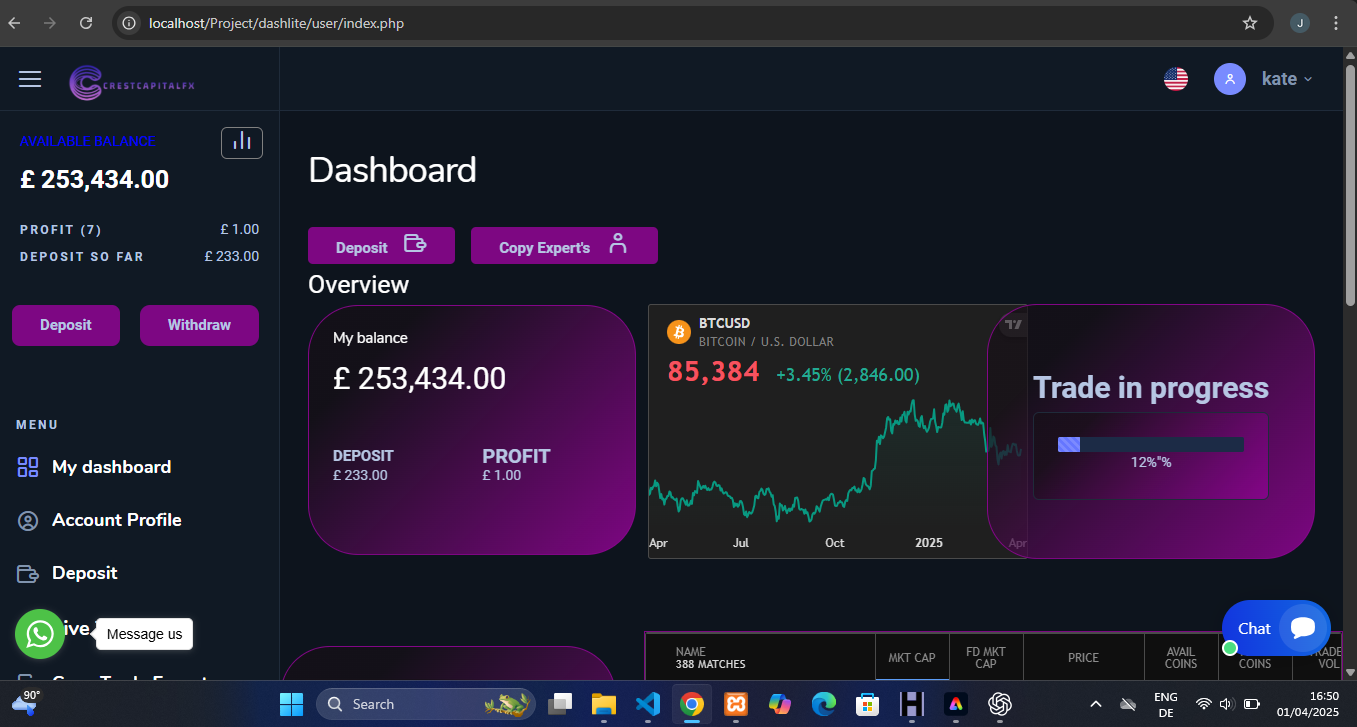Open the bar chart stats icon
The height and width of the screenshot is (727, 1357).
click(242, 143)
